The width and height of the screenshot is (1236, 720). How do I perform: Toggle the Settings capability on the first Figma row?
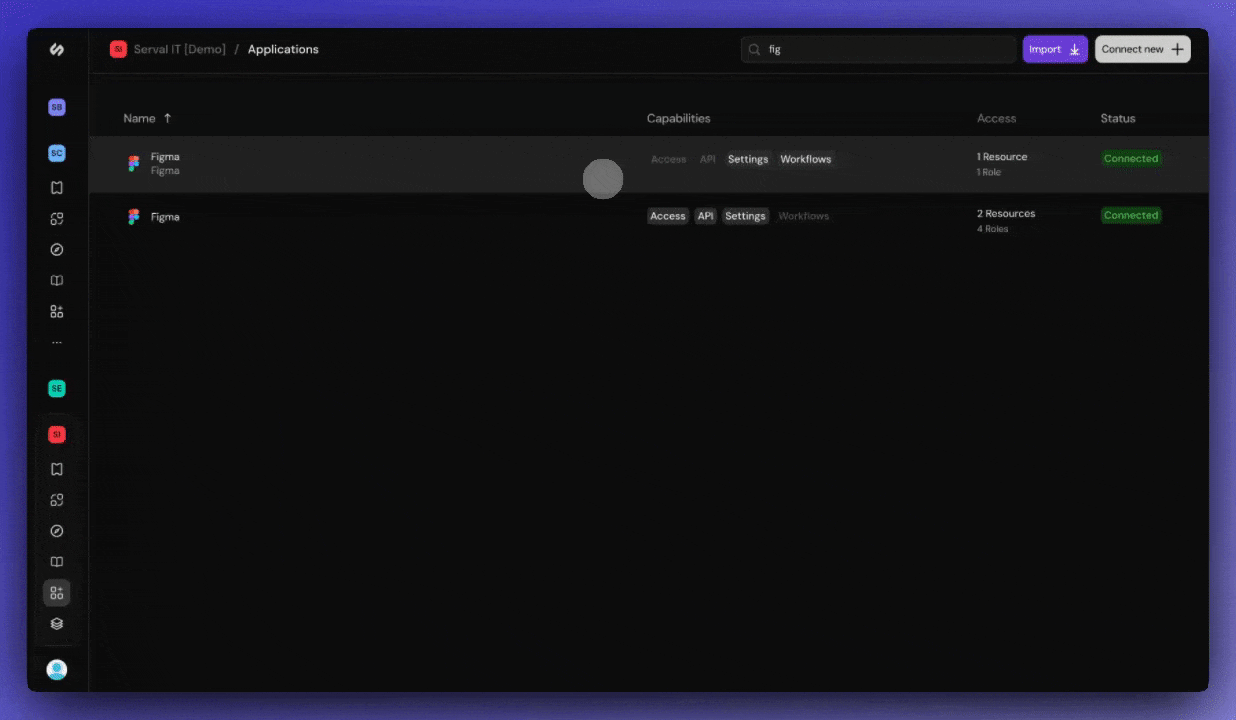point(748,158)
